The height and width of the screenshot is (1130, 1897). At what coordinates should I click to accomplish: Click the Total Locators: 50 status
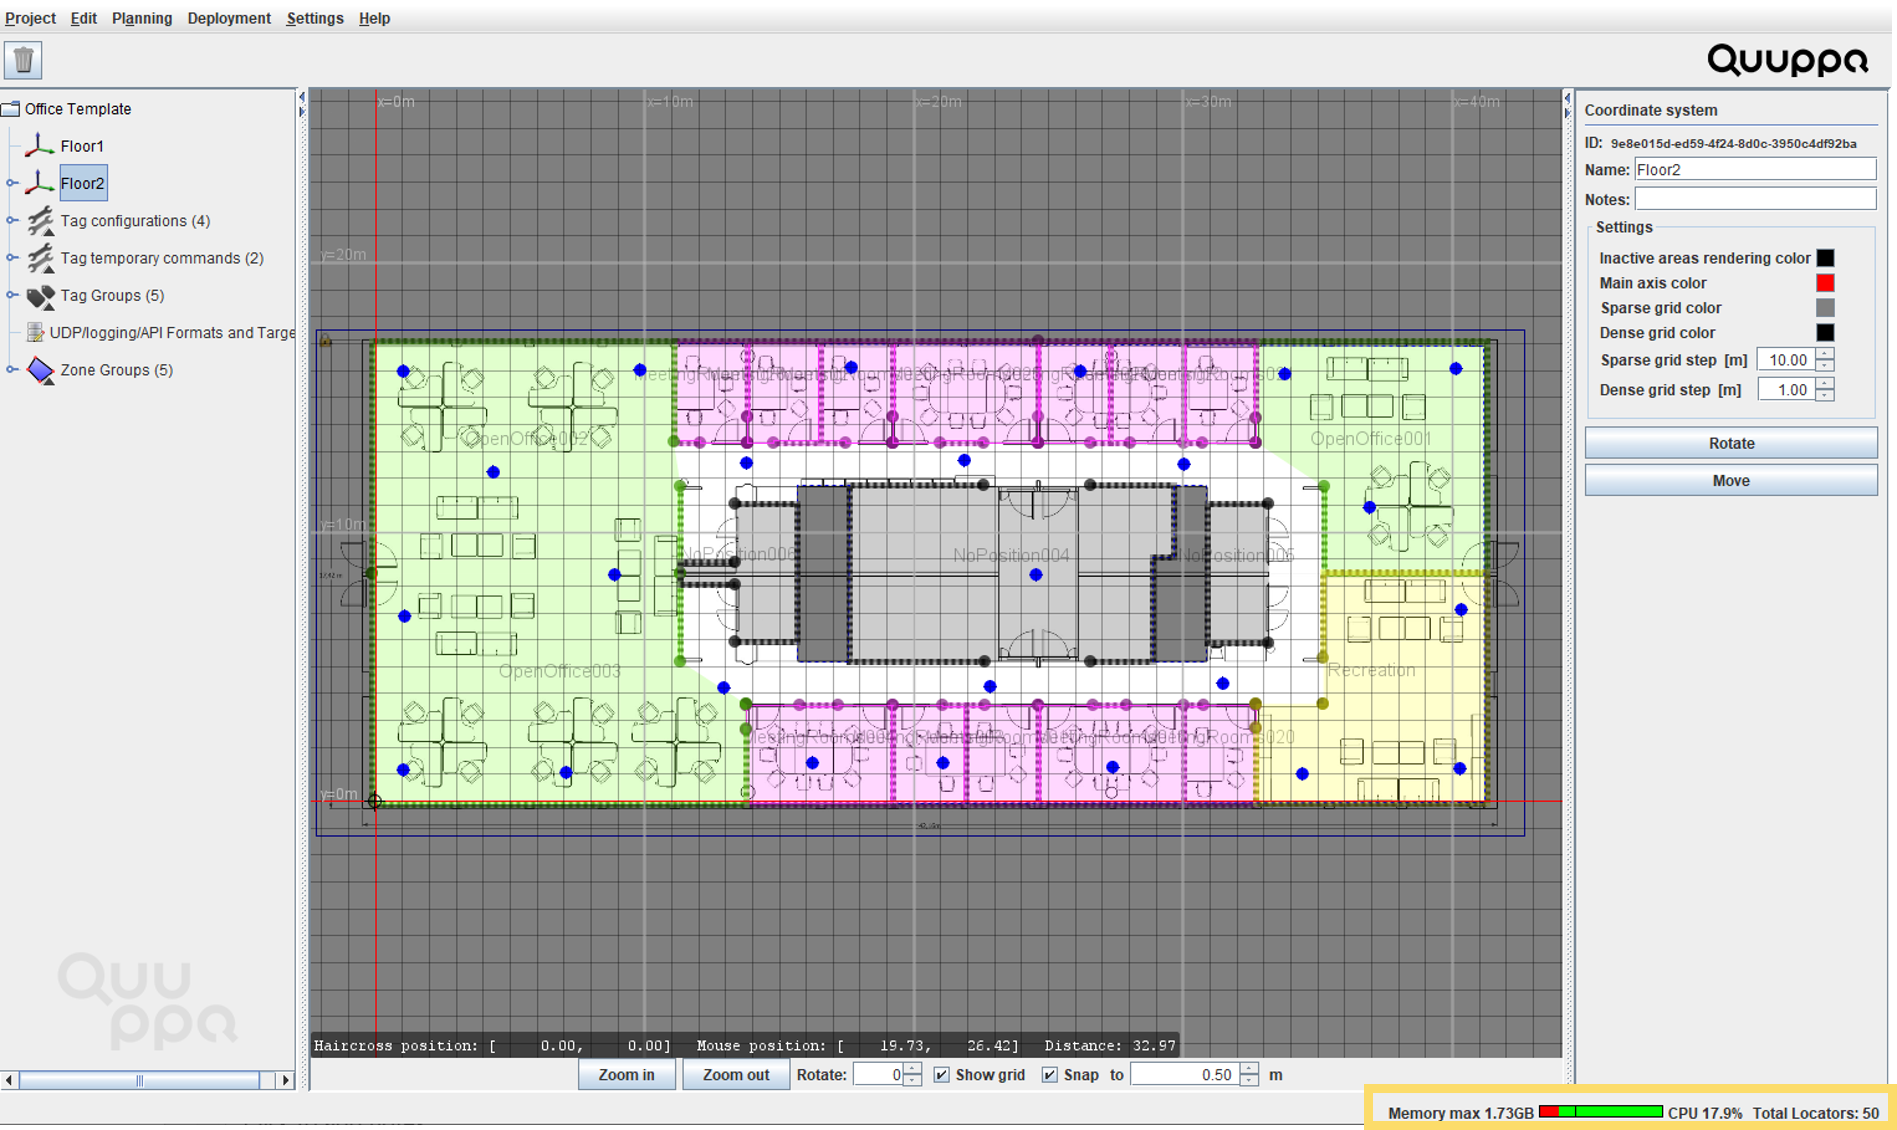pyautogui.click(x=1815, y=1113)
